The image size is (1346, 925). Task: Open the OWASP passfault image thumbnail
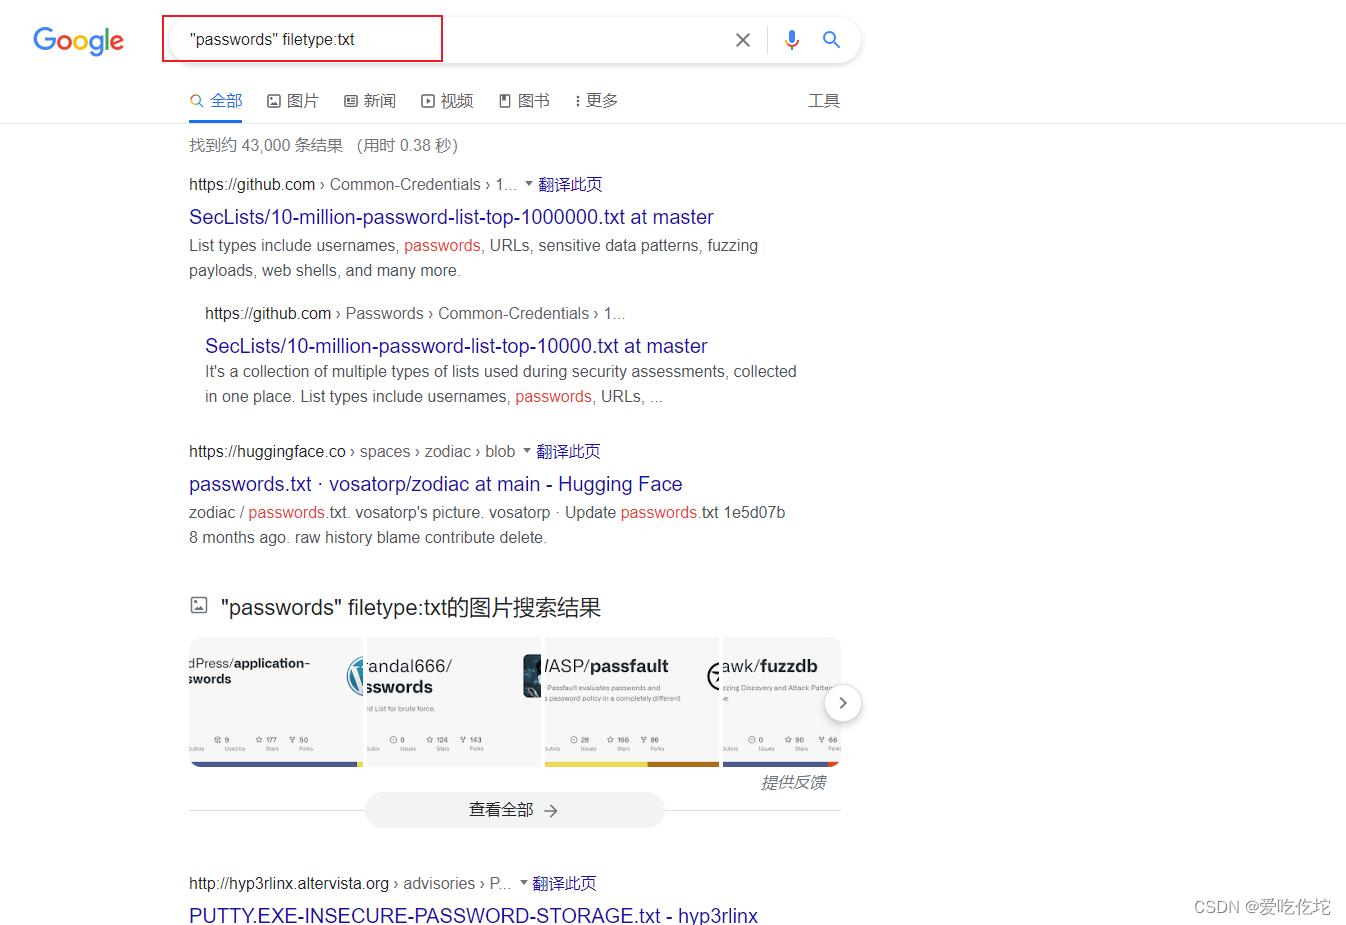click(632, 702)
